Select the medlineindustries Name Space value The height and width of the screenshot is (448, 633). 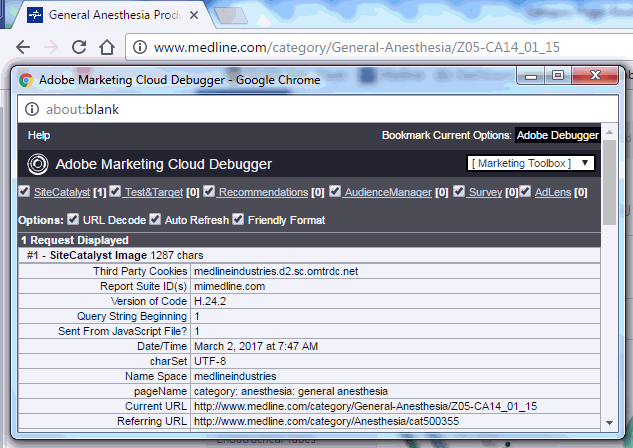tap(235, 376)
